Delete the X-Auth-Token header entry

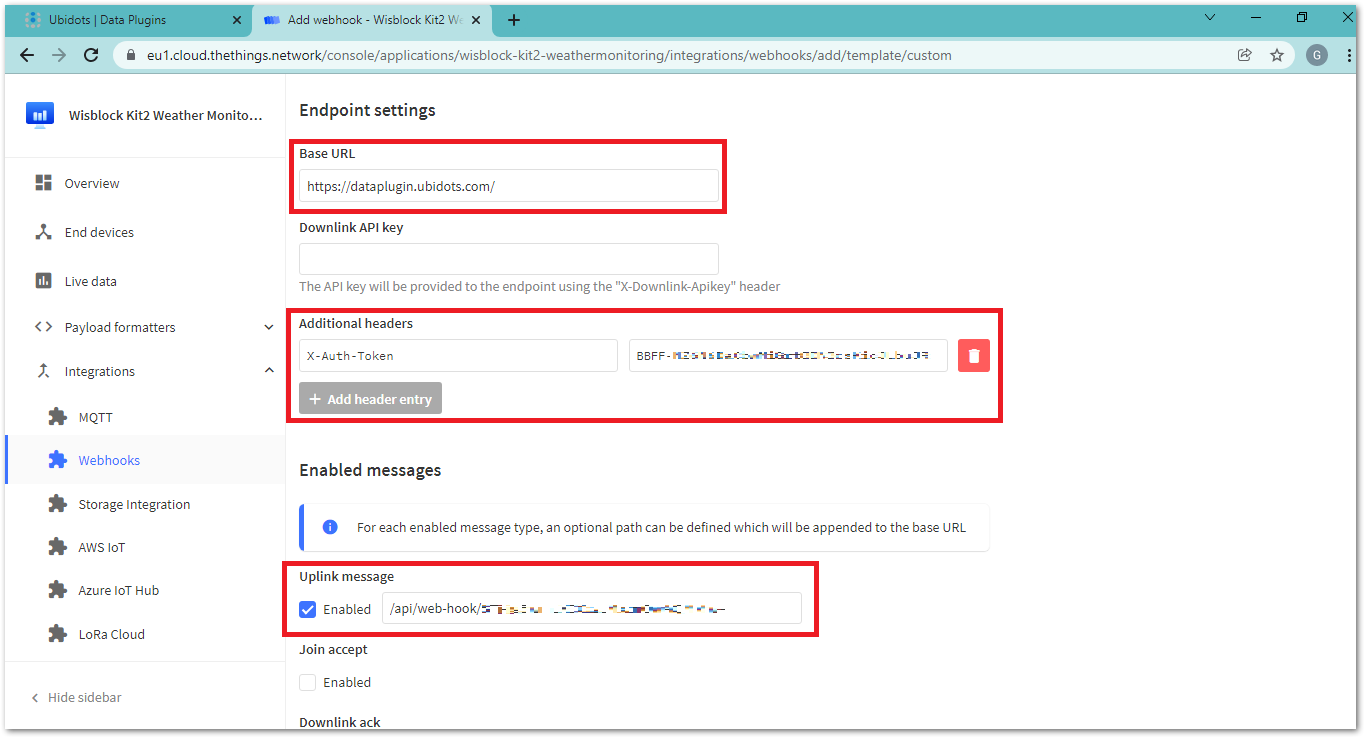click(x=973, y=356)
